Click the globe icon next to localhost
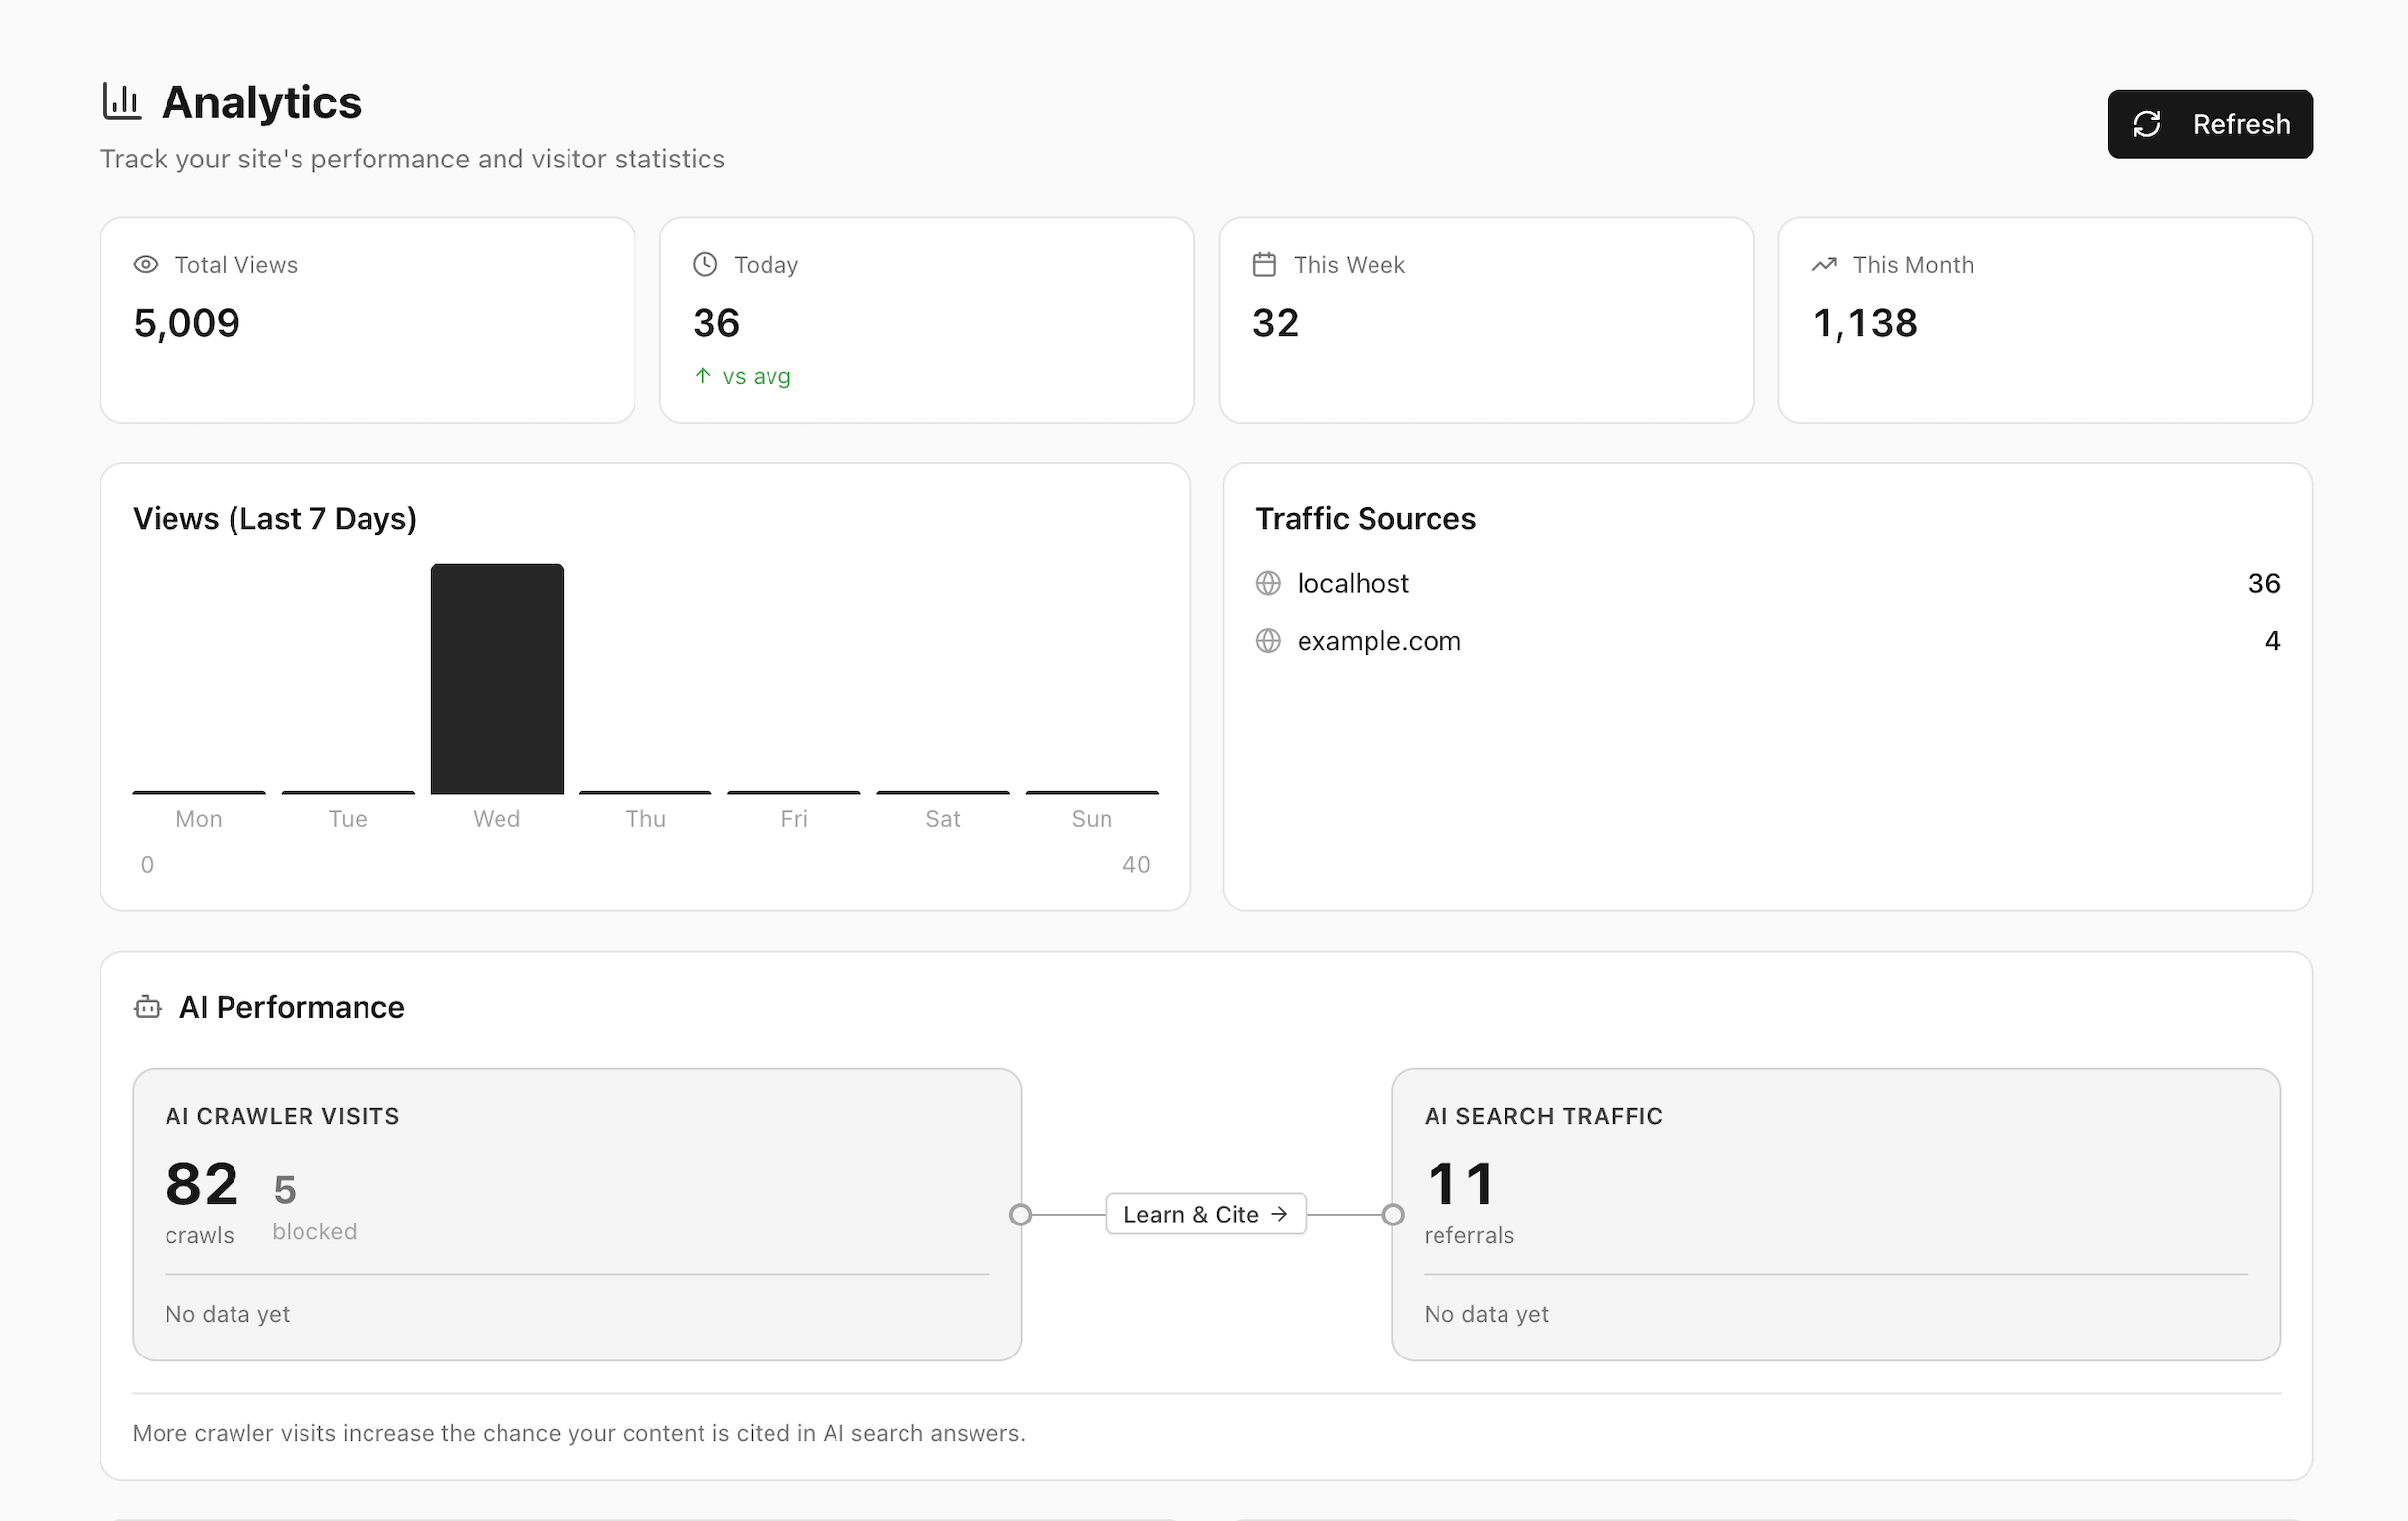This screenshot has height=1521, width=2408. (x=1268, y=583)
